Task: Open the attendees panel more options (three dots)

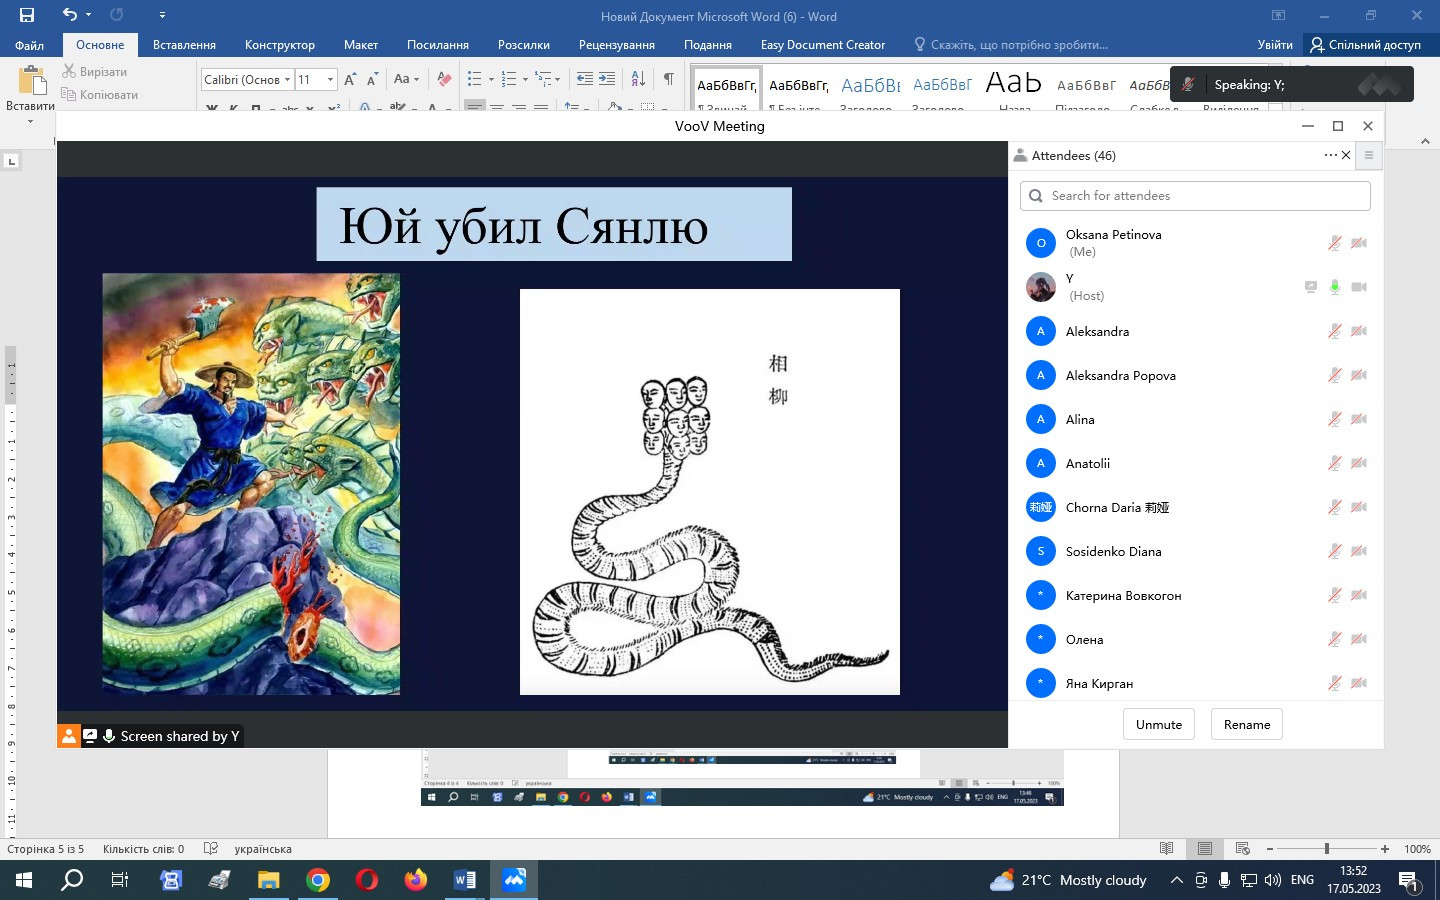Action: click(x=1330, y=155)
